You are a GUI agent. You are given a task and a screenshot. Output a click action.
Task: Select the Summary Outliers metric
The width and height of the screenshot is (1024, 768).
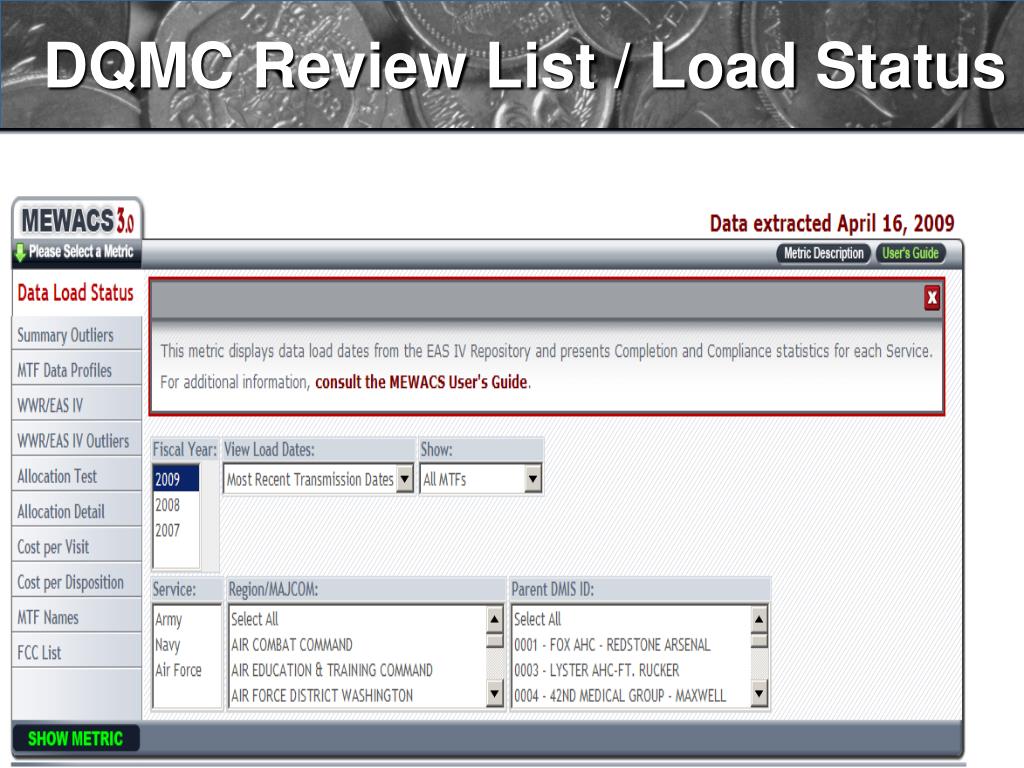(77, 336)
